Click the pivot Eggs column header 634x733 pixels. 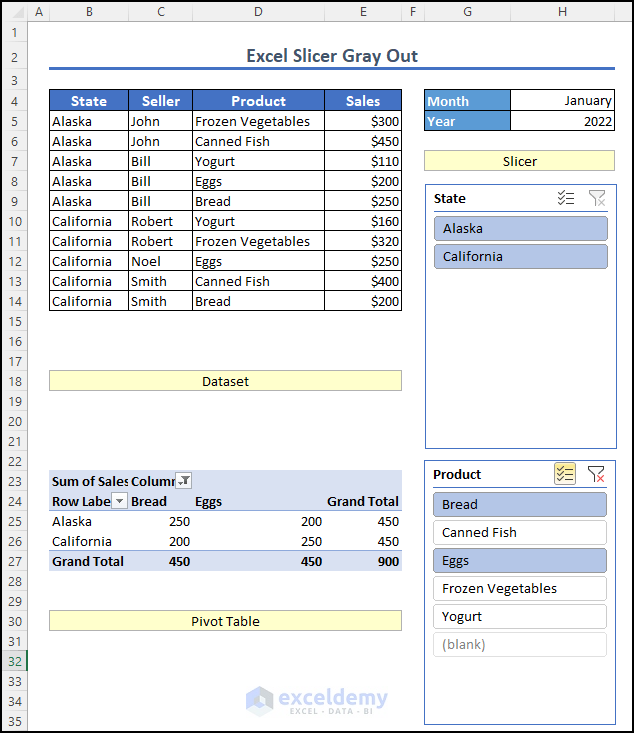pos(259,501)
